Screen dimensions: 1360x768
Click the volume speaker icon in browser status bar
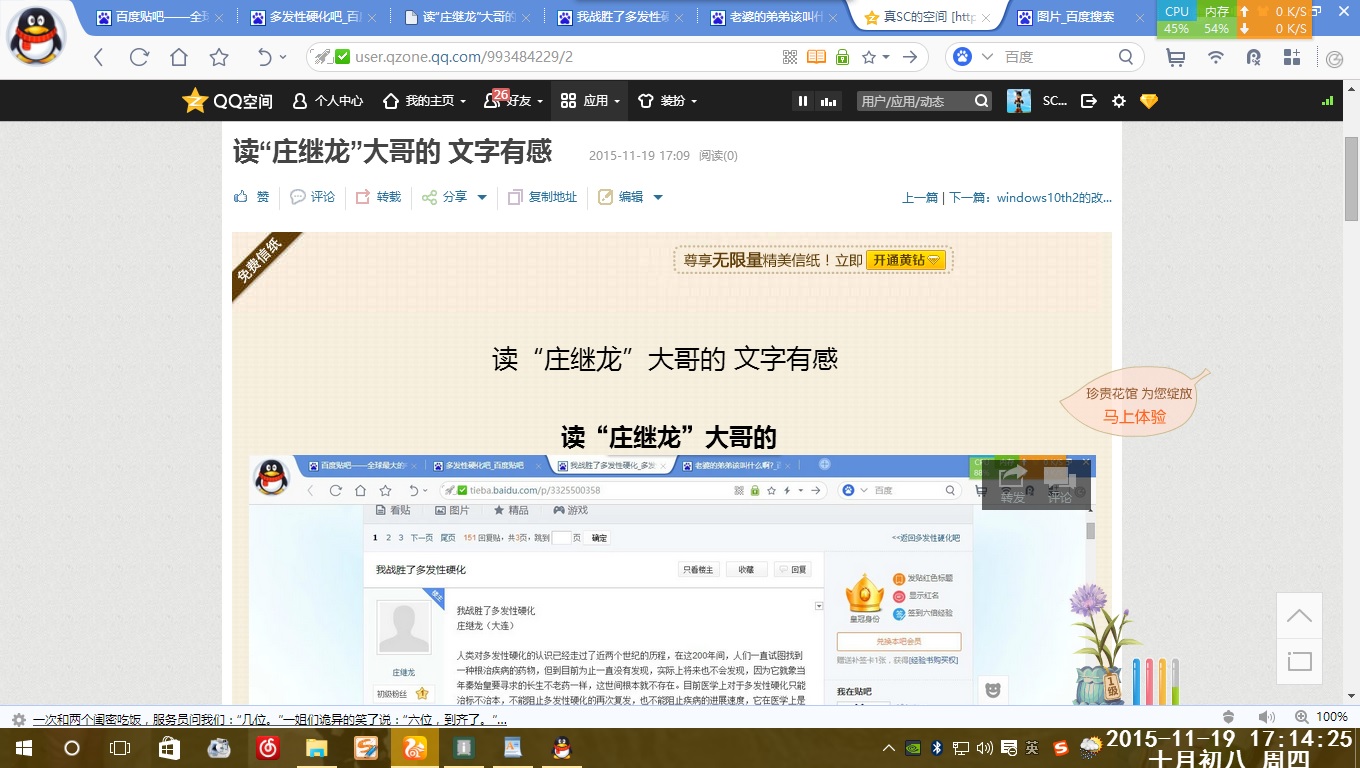click(1265, 717)
